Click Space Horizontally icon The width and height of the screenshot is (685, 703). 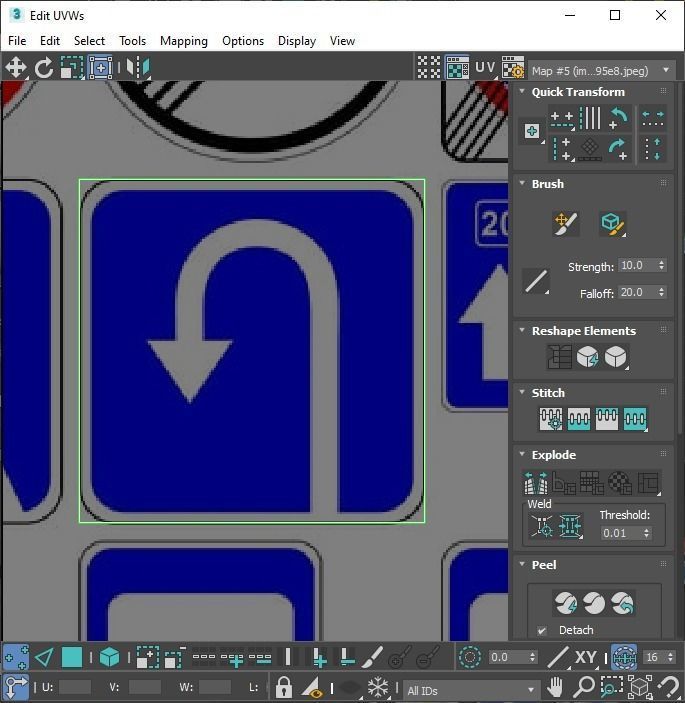653,119
